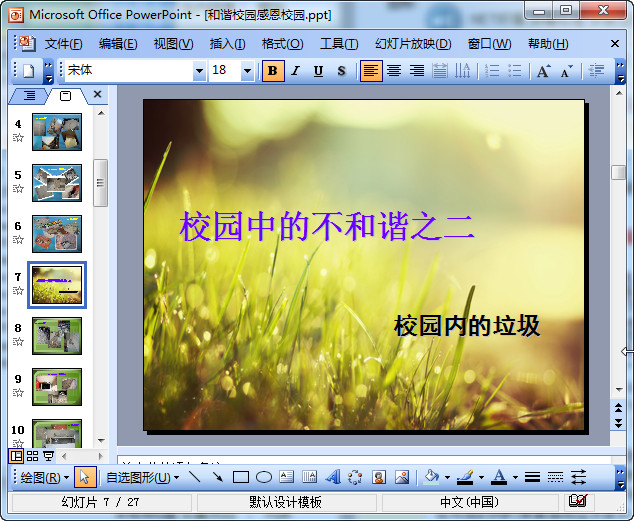Viewport: 634px width, 521px height.
Task: Select slide 4 thumbnail
Action: click(57, 132)
